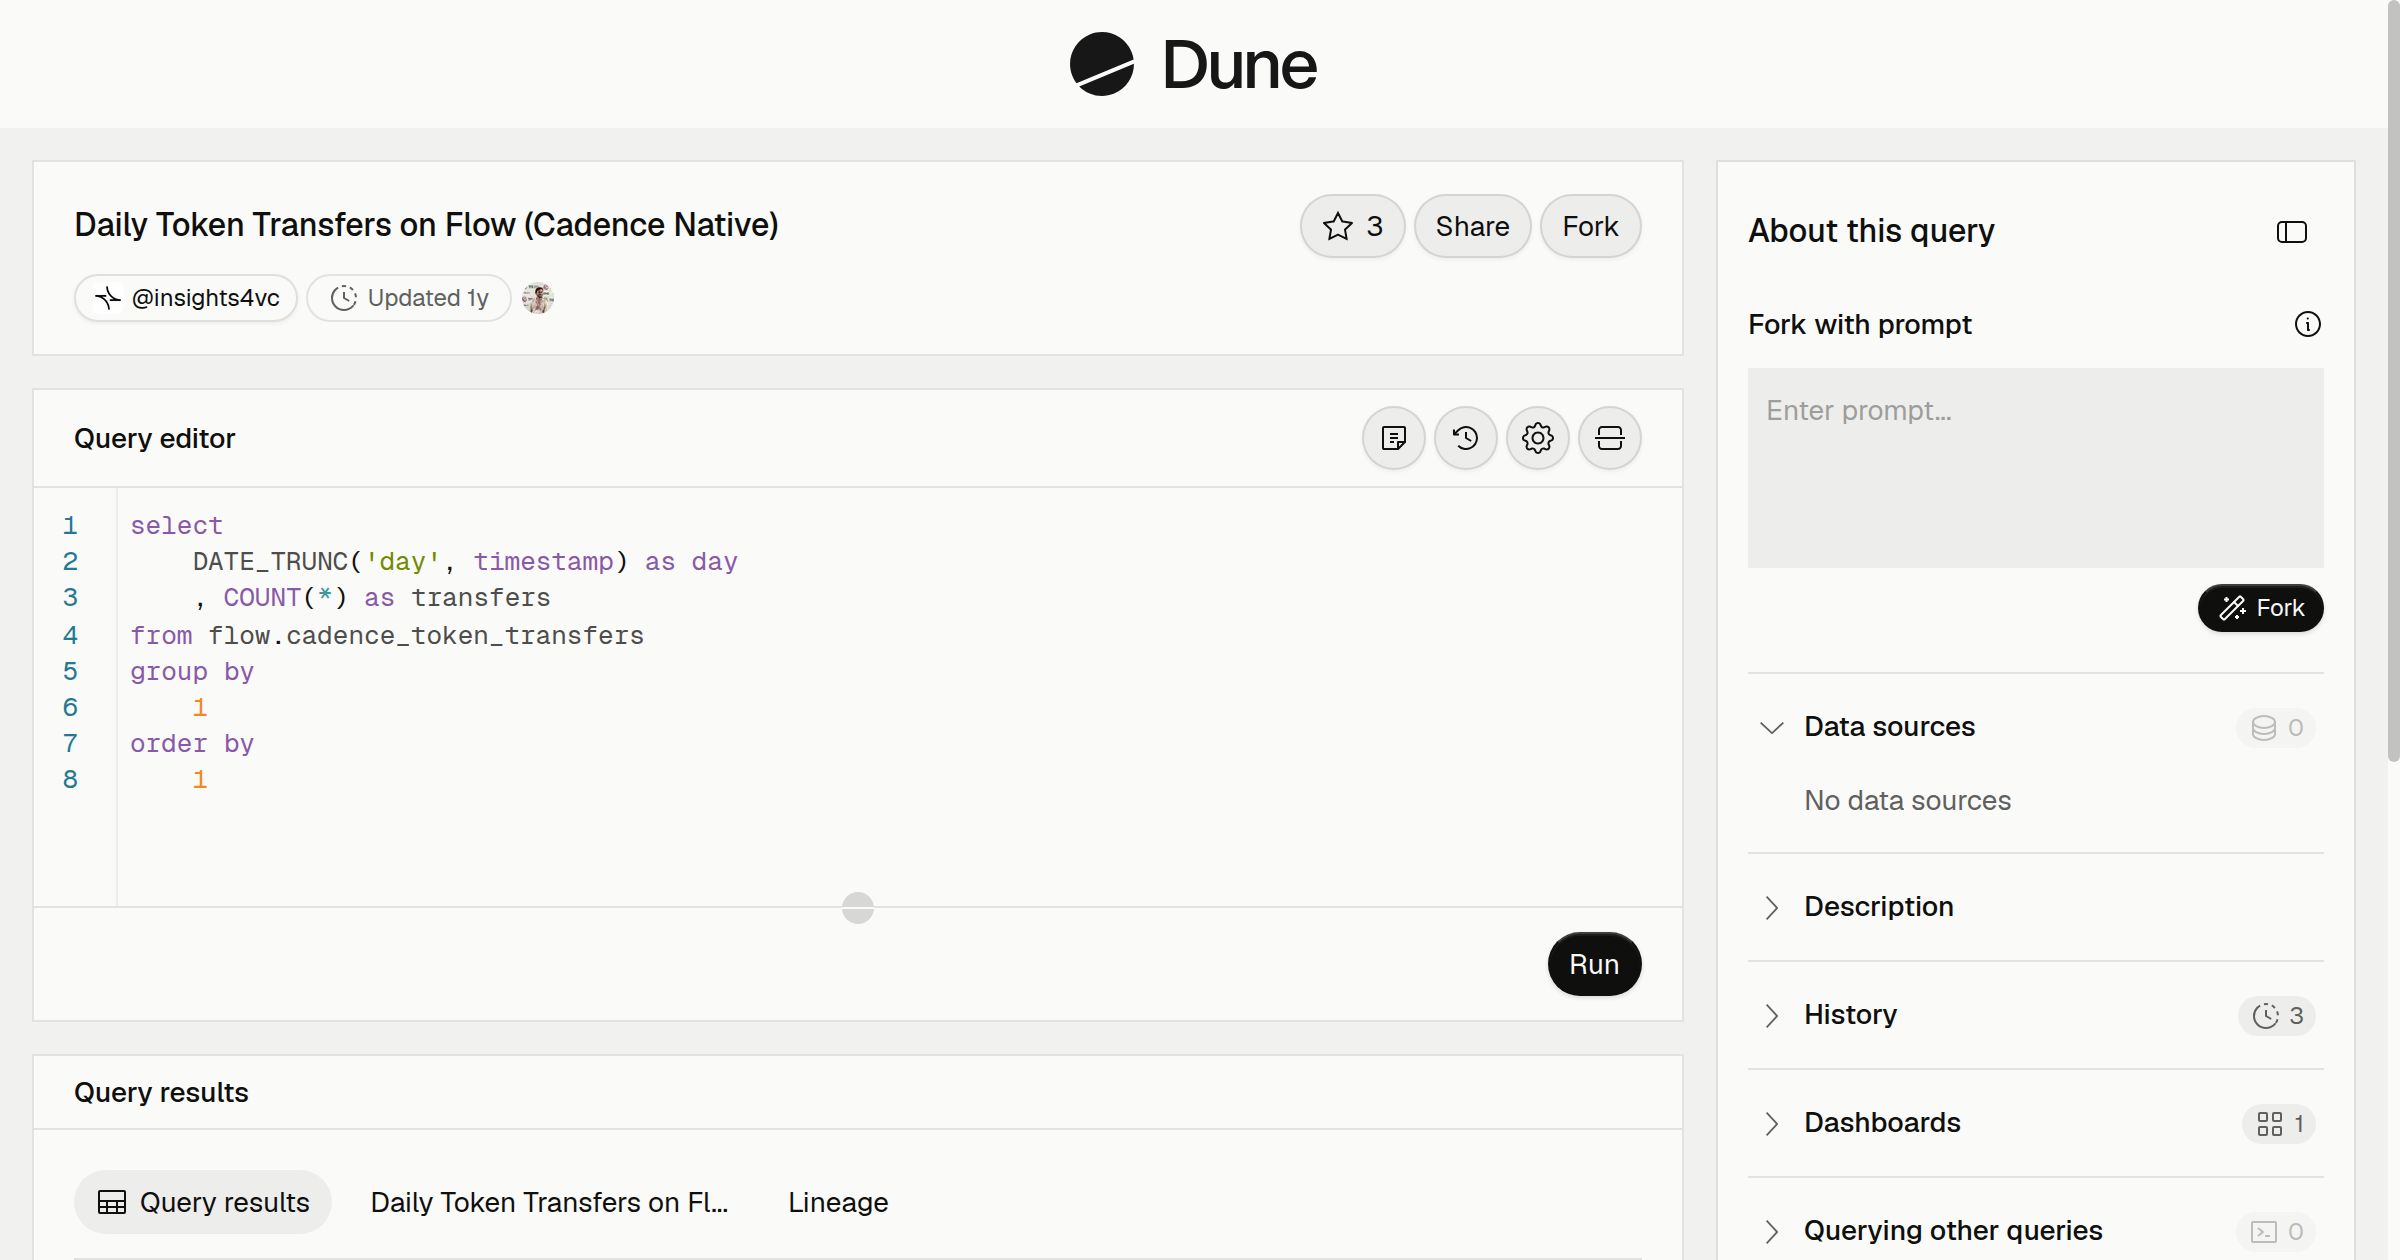Show Fork with prompt info icon
Image resolution: width=2400 pixels, height=1260 pixels.
[x=2308, y=324]
